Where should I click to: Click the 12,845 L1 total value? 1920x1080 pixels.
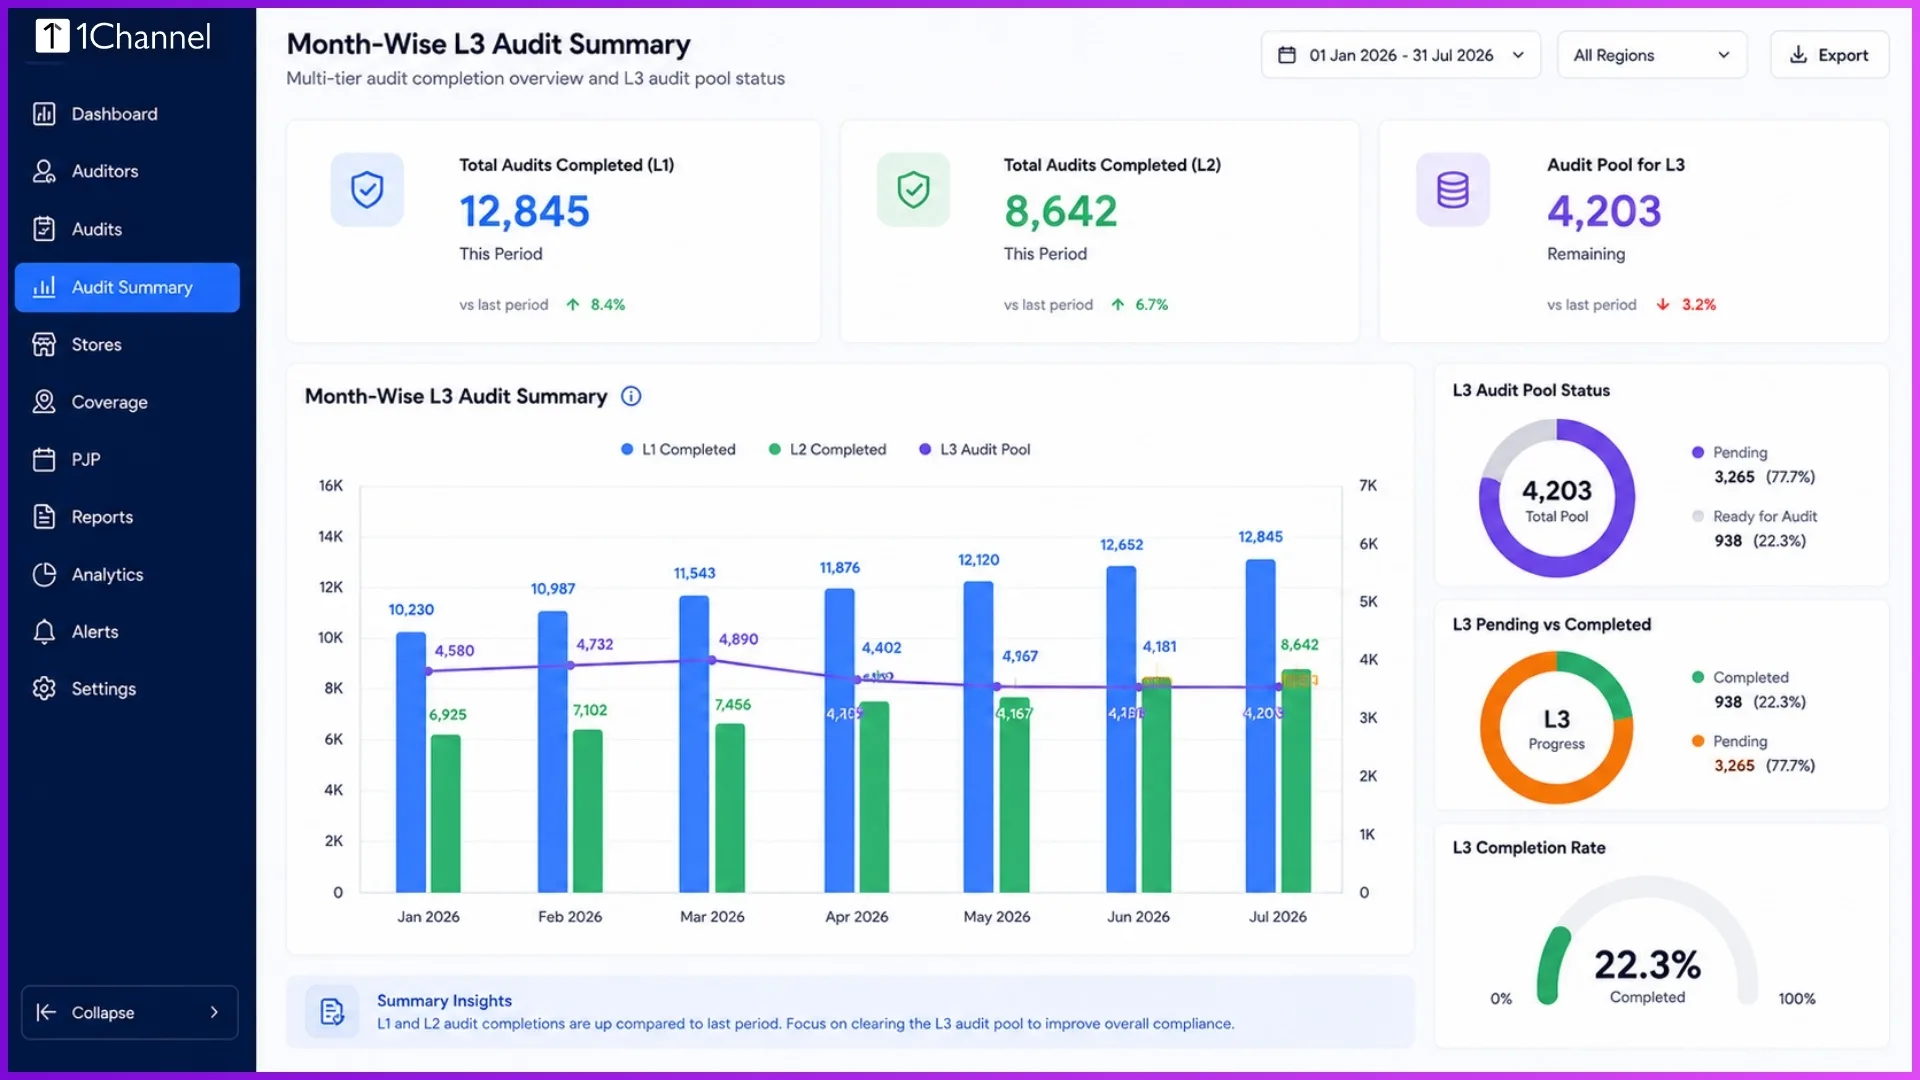(x=524, y=211)
